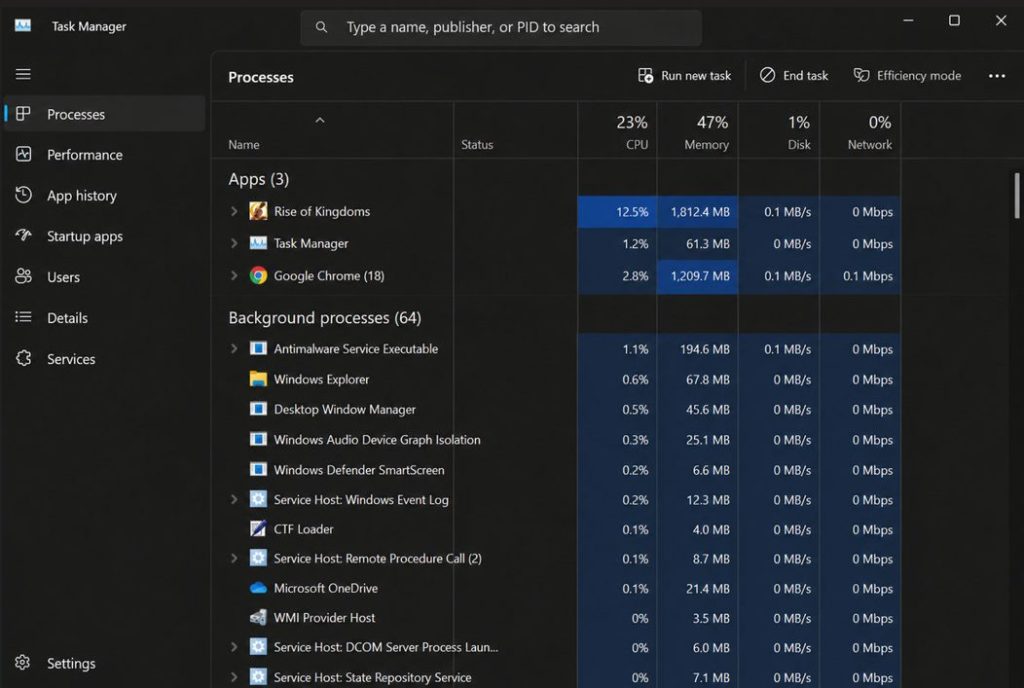Expand Antimalware Service Executable
1024x688 pixels.
pos(234,349)
